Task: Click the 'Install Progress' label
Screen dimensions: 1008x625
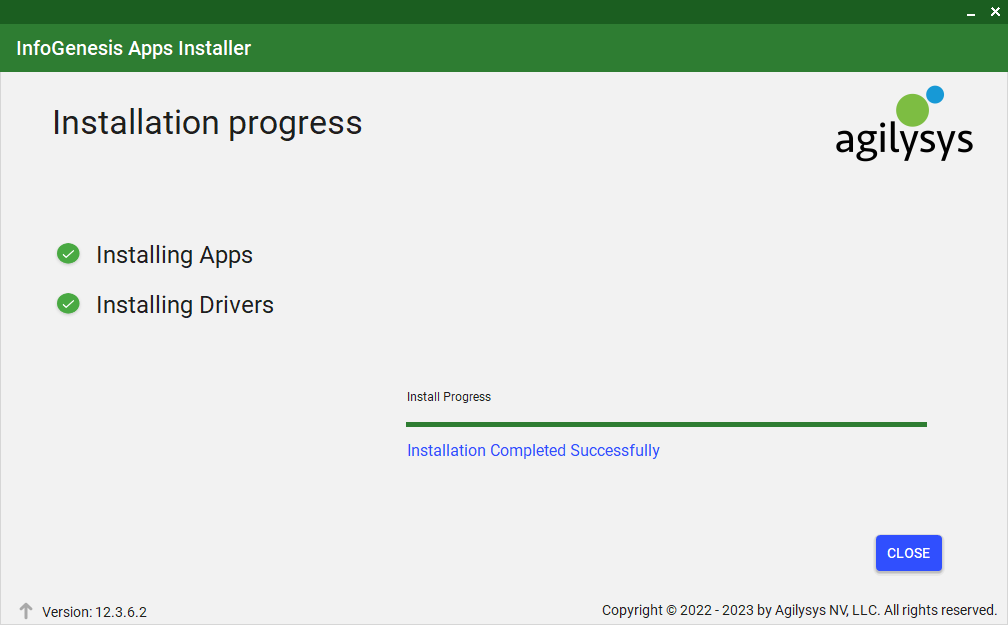Action: click(449, 397)
